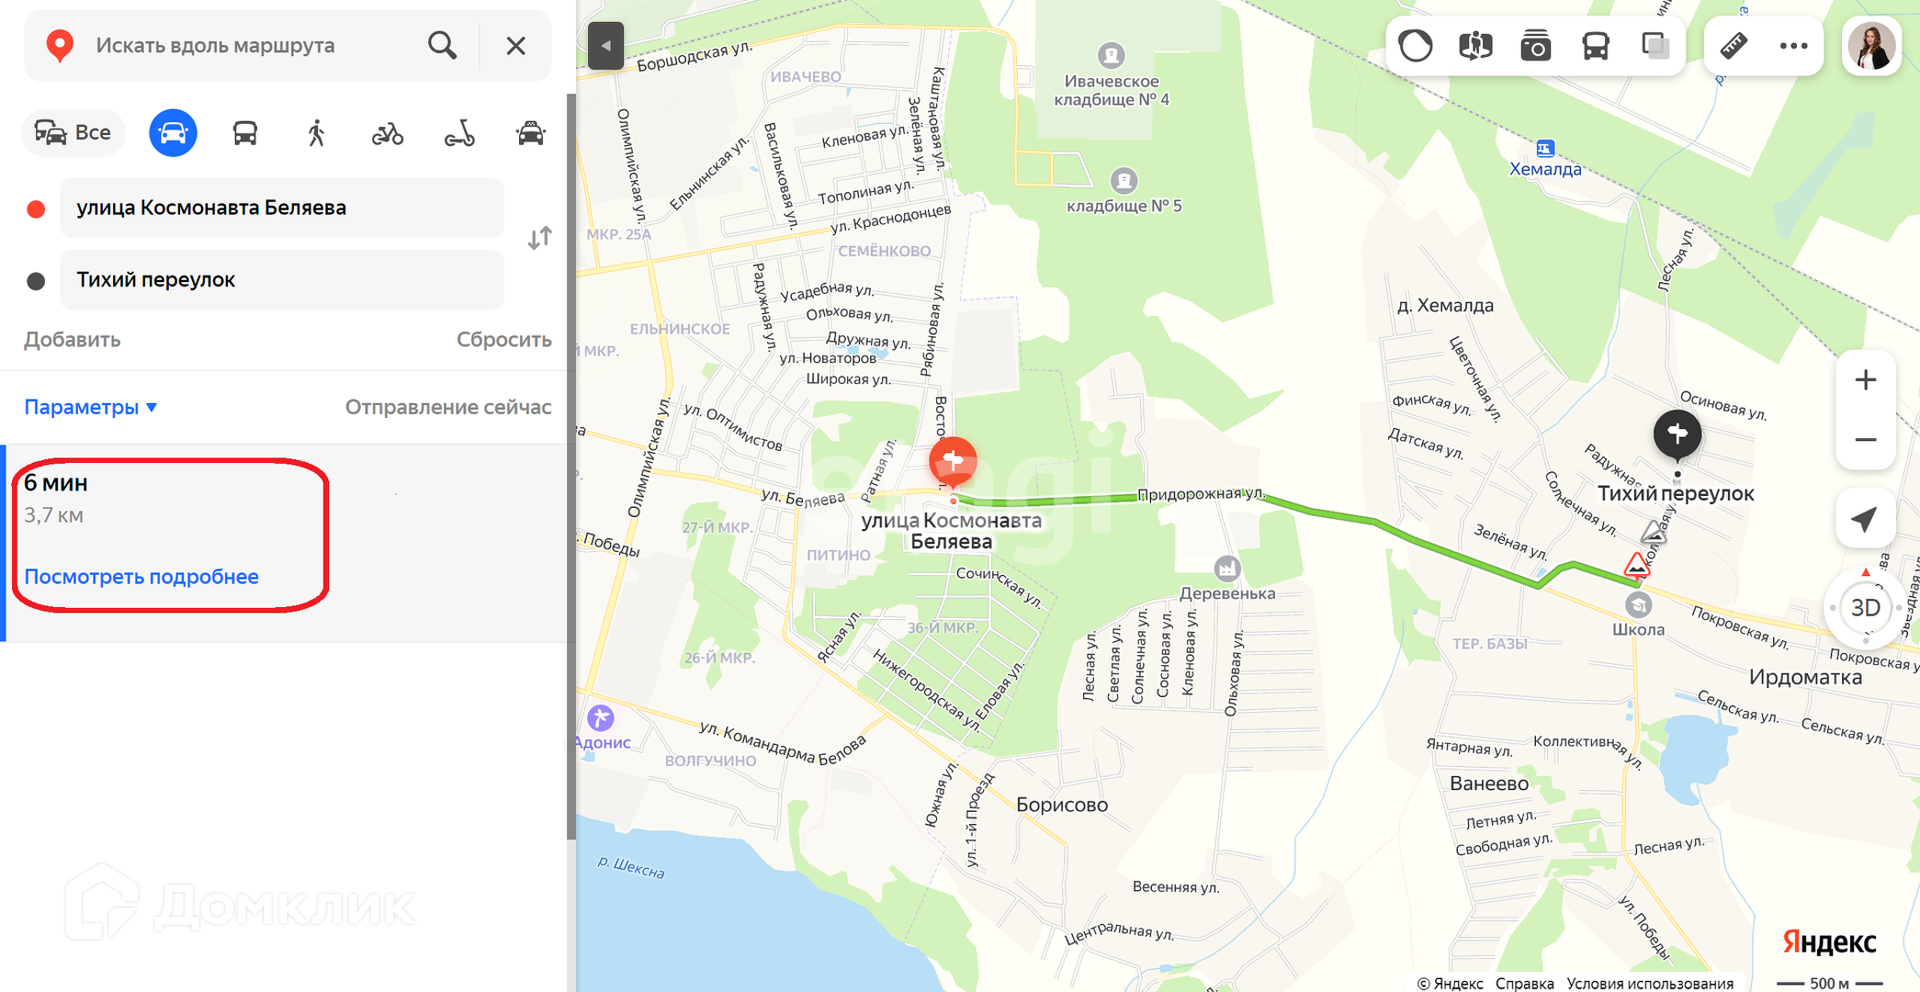Choose the walking route mode

[316, 133]
